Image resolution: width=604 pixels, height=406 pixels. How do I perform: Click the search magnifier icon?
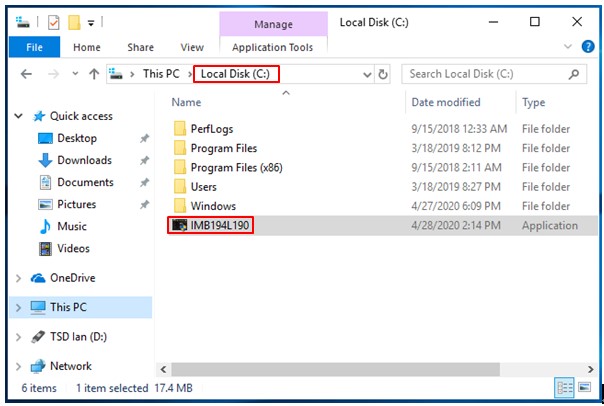coord(574,74)
